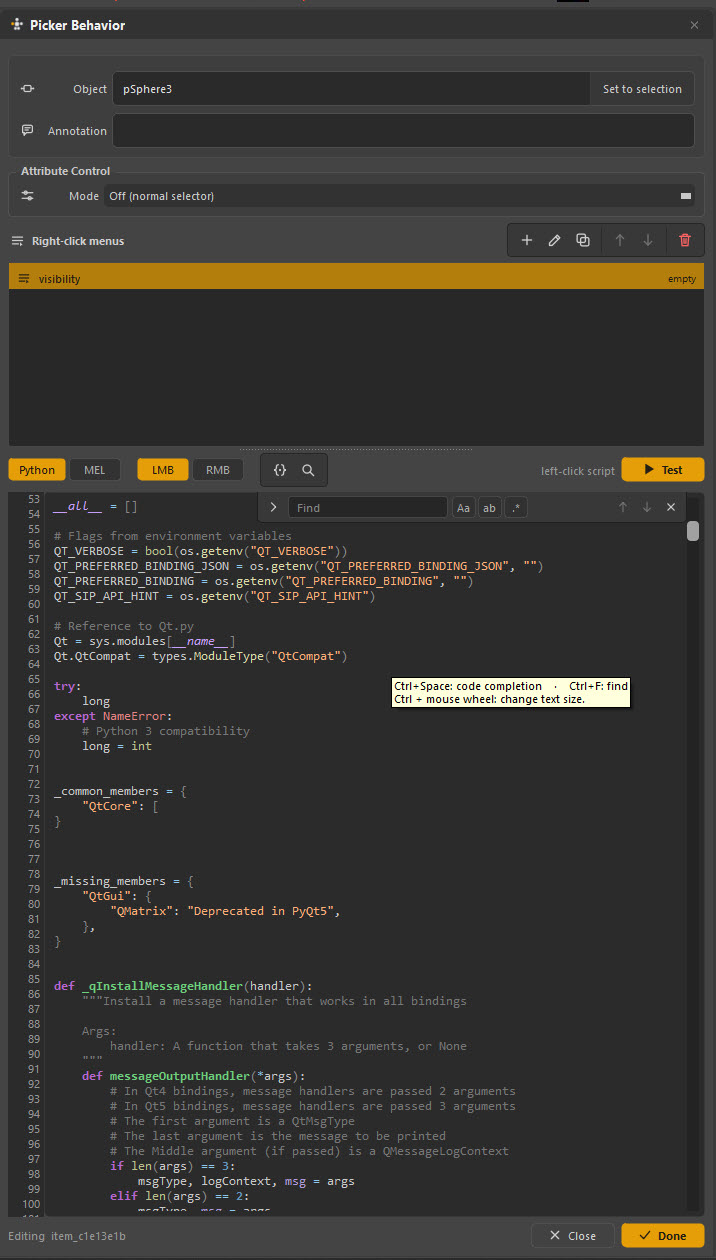
Task: Click the Close button at bottom
Action: (x=573, y=1236)
